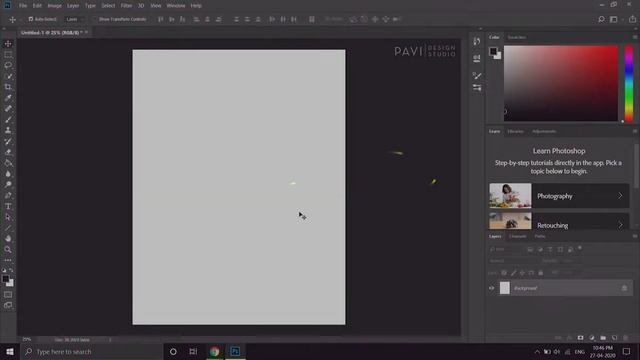Select the Line shape tool
Image resolution: width=640 pixels, height=360 pixels.
(8, 228)
